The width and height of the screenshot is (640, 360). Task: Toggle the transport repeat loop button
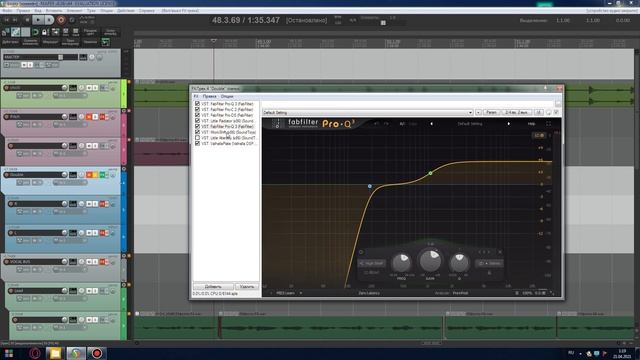(72, 20)
